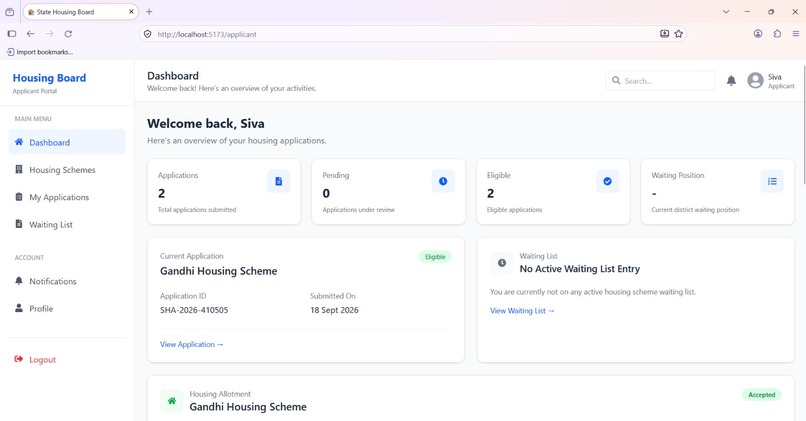Viewport: 806px width, 421px height.
Task: Toggle the browser sidebar icon
Action: point(12,34)
